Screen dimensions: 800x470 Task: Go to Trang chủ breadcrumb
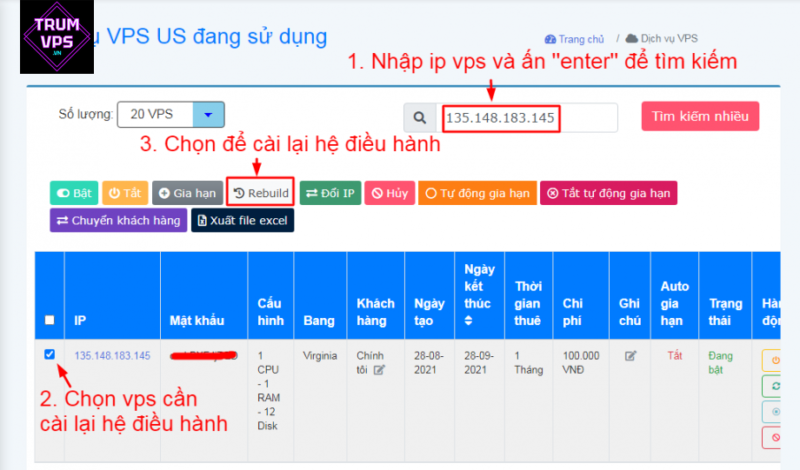pos(582,39)
